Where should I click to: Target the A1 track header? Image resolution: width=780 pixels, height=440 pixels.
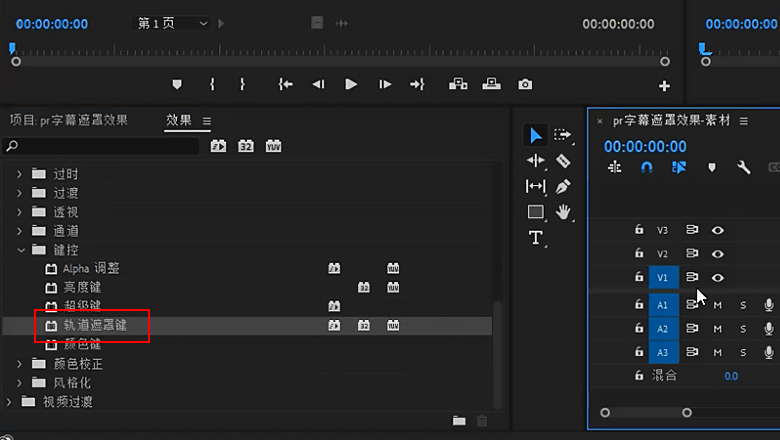click(664, 305)
